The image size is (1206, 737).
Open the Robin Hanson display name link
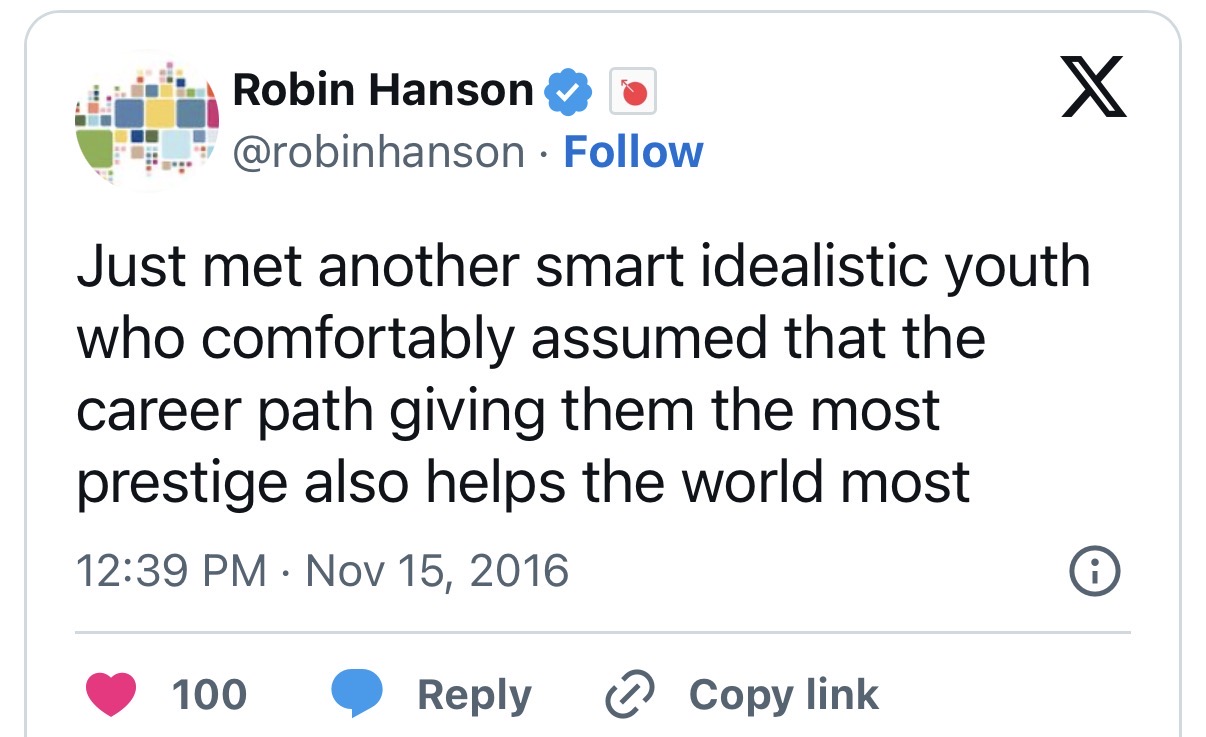tap(383, 91)
